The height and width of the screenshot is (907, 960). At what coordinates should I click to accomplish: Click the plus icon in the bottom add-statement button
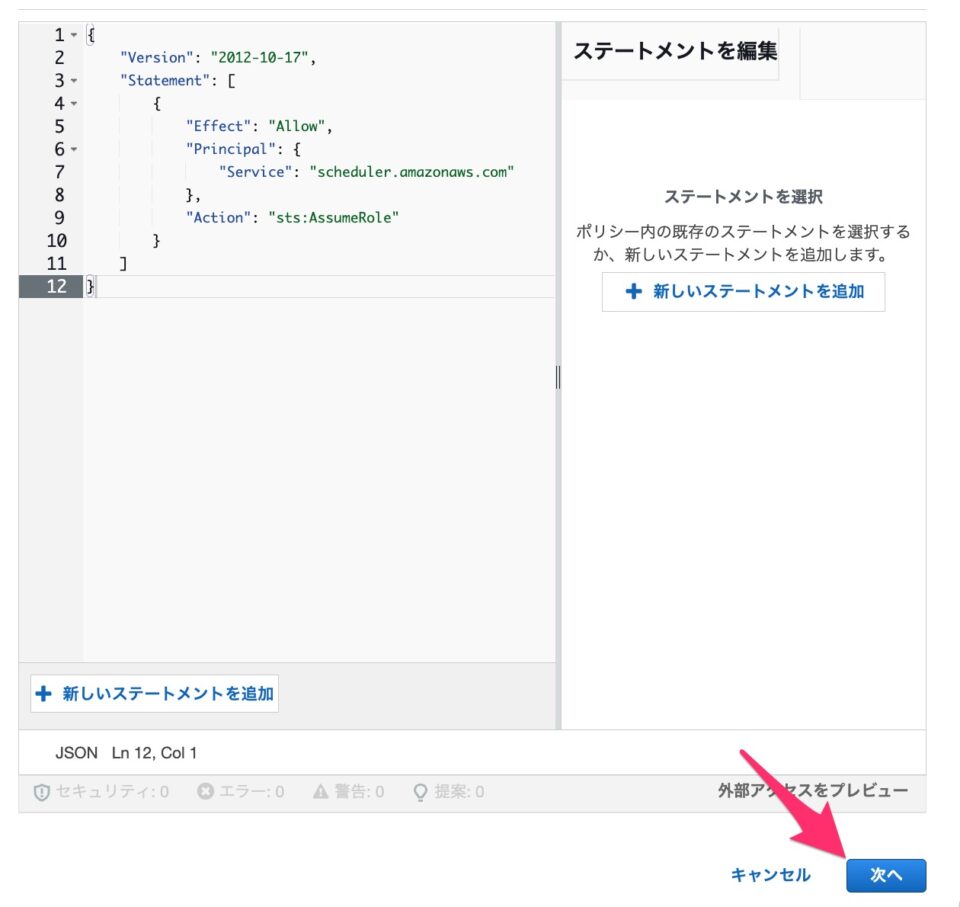tap(43, 693)
